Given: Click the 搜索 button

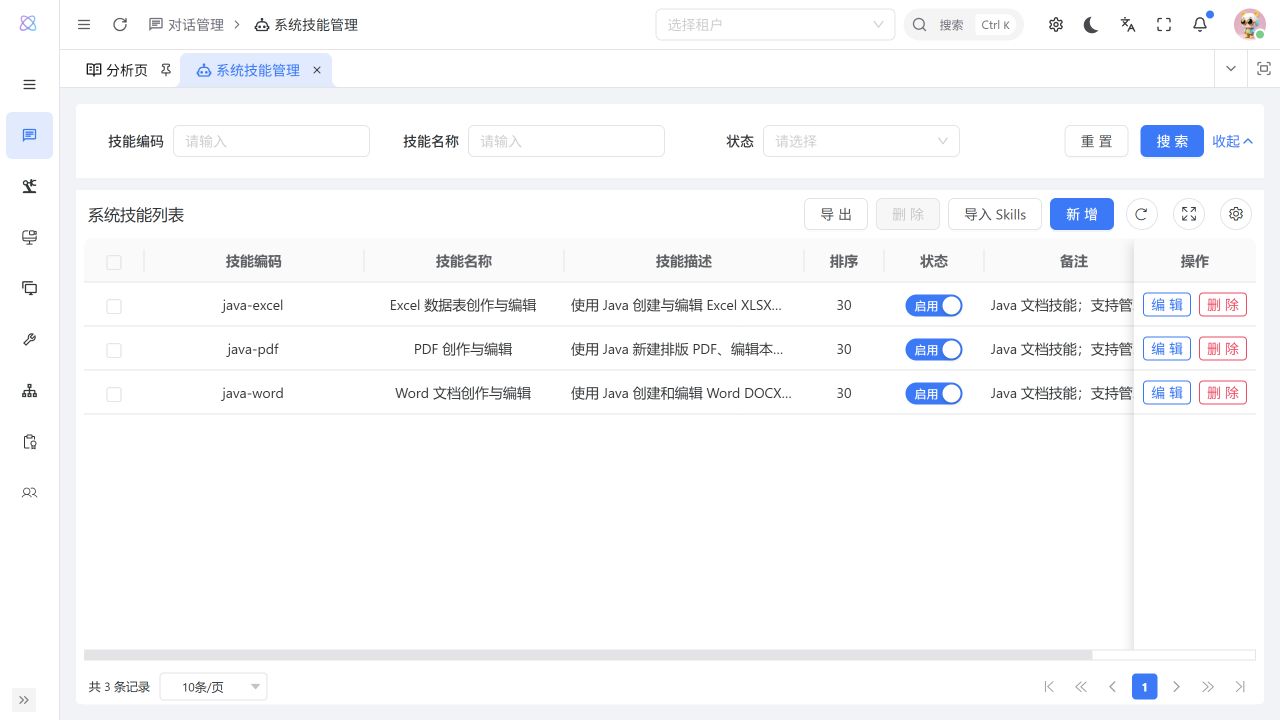Looking at the screenshot, I should [1172, 141].
